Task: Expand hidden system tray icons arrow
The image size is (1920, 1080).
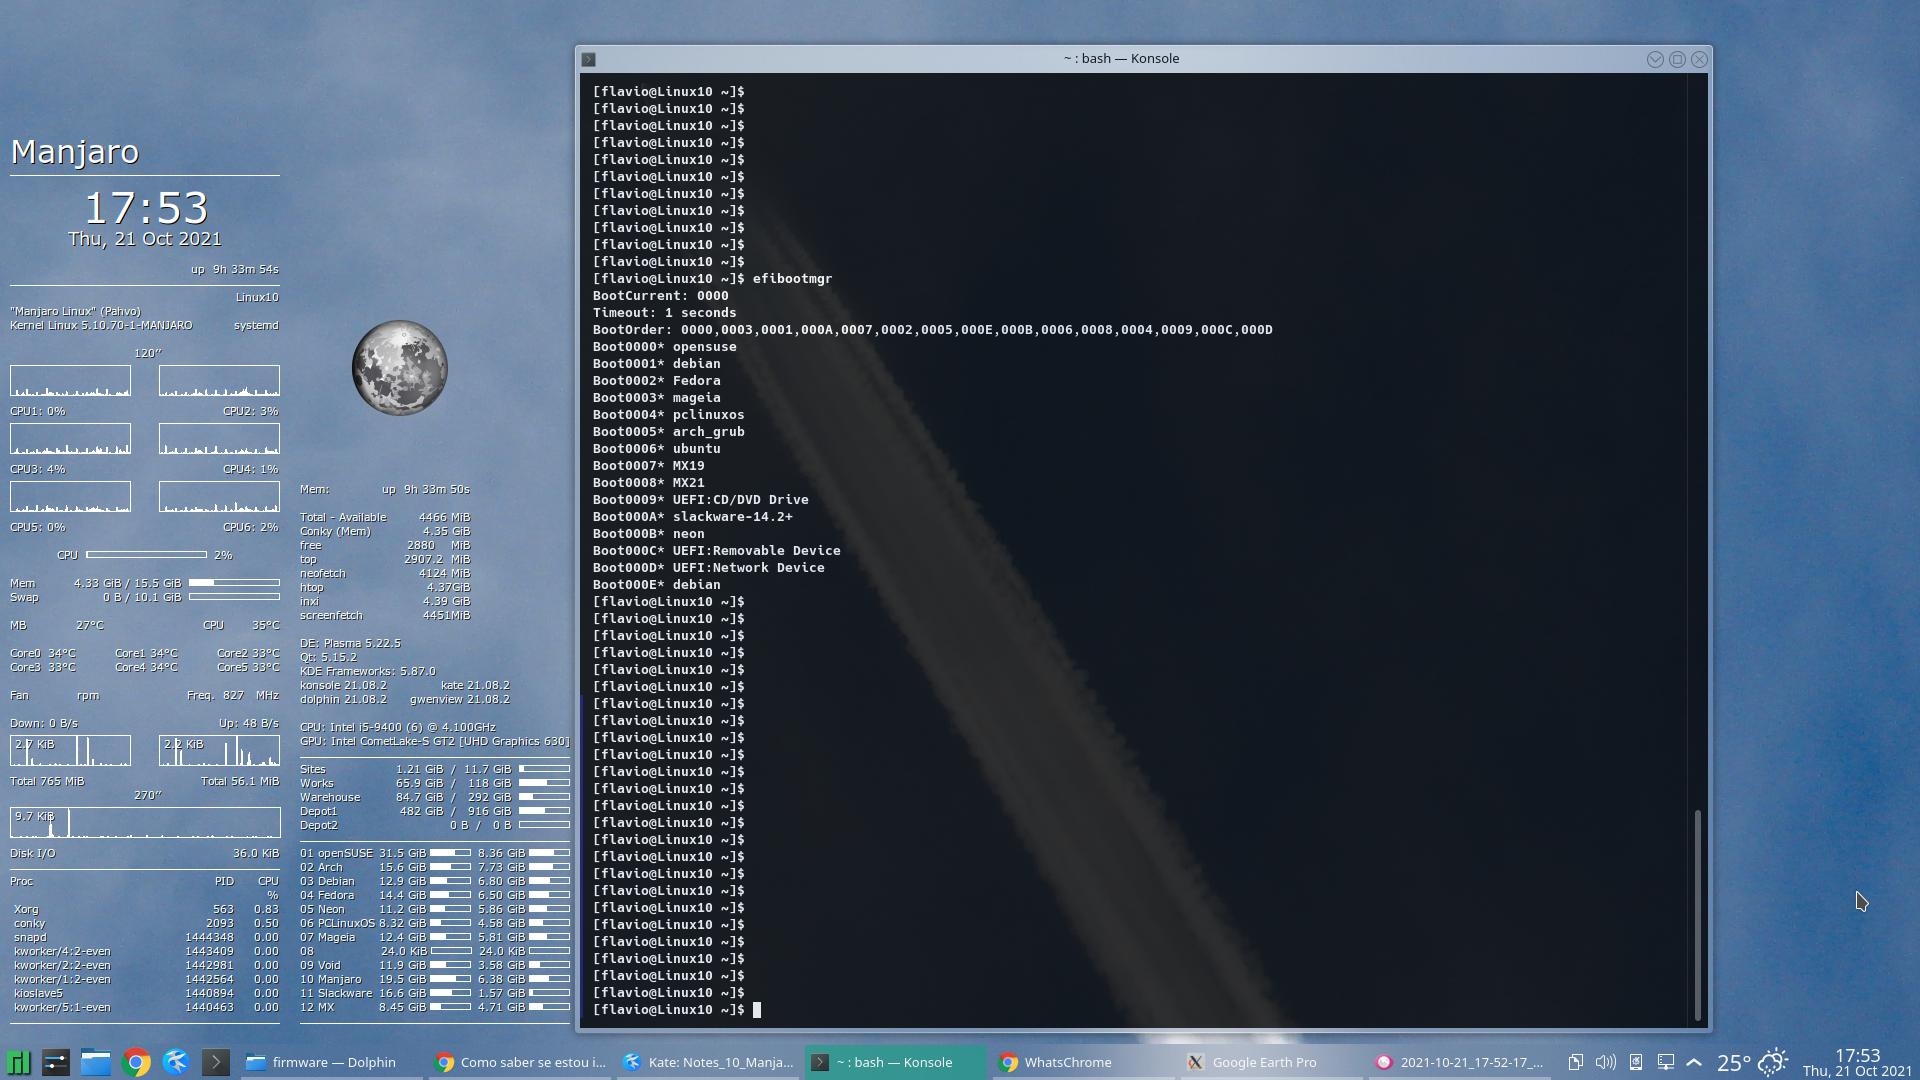Action: tap(1694, 1062)
